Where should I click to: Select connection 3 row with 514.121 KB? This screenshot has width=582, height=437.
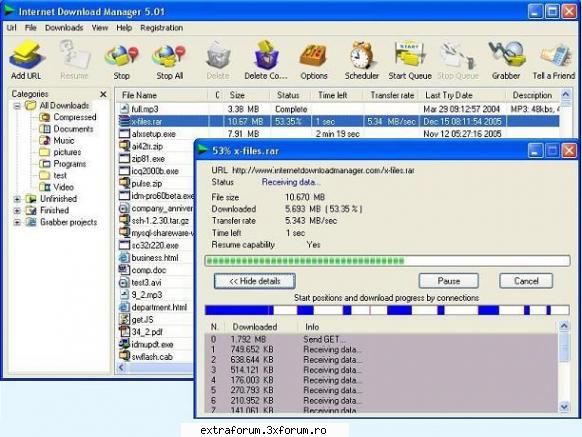tap(381, 370)
